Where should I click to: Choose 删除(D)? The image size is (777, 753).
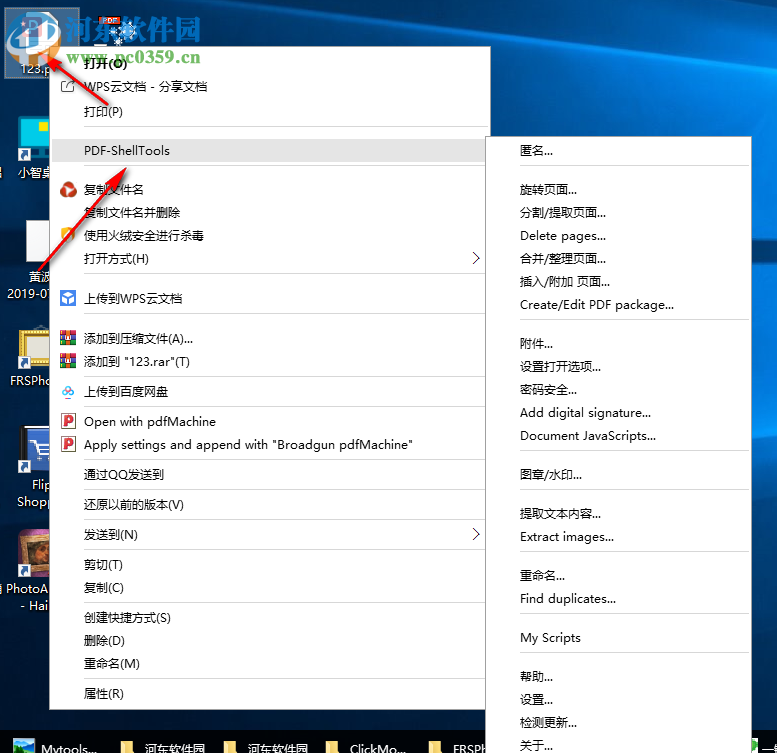(104, 641)
